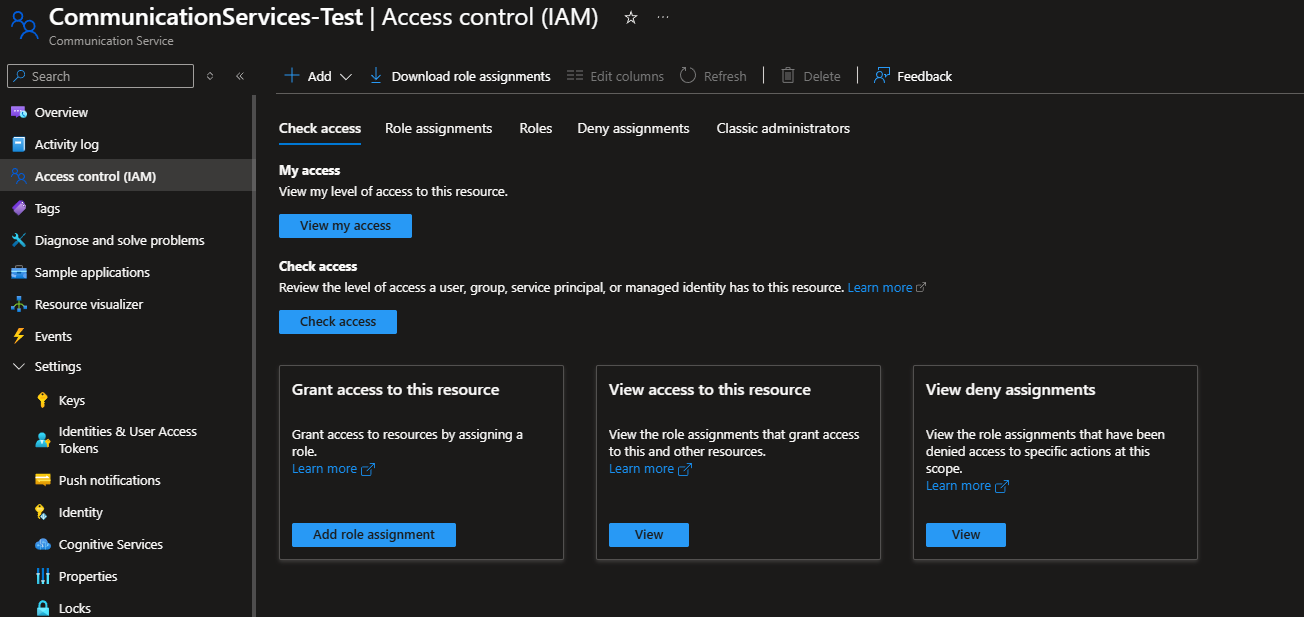The image size is (1304, 617).
Task: Open Tags from sidebar
Action: point(47,208)
